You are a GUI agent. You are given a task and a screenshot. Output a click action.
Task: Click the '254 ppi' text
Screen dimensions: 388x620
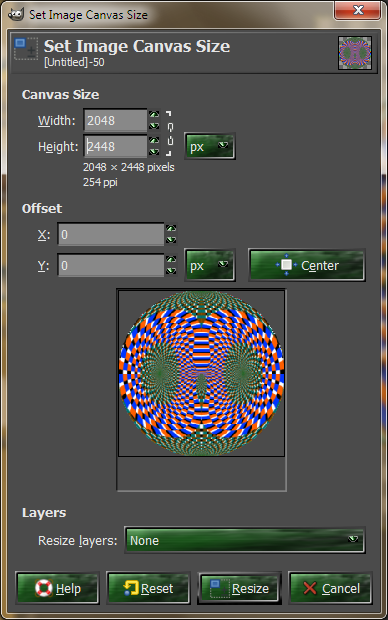click(x=100, y=182)
